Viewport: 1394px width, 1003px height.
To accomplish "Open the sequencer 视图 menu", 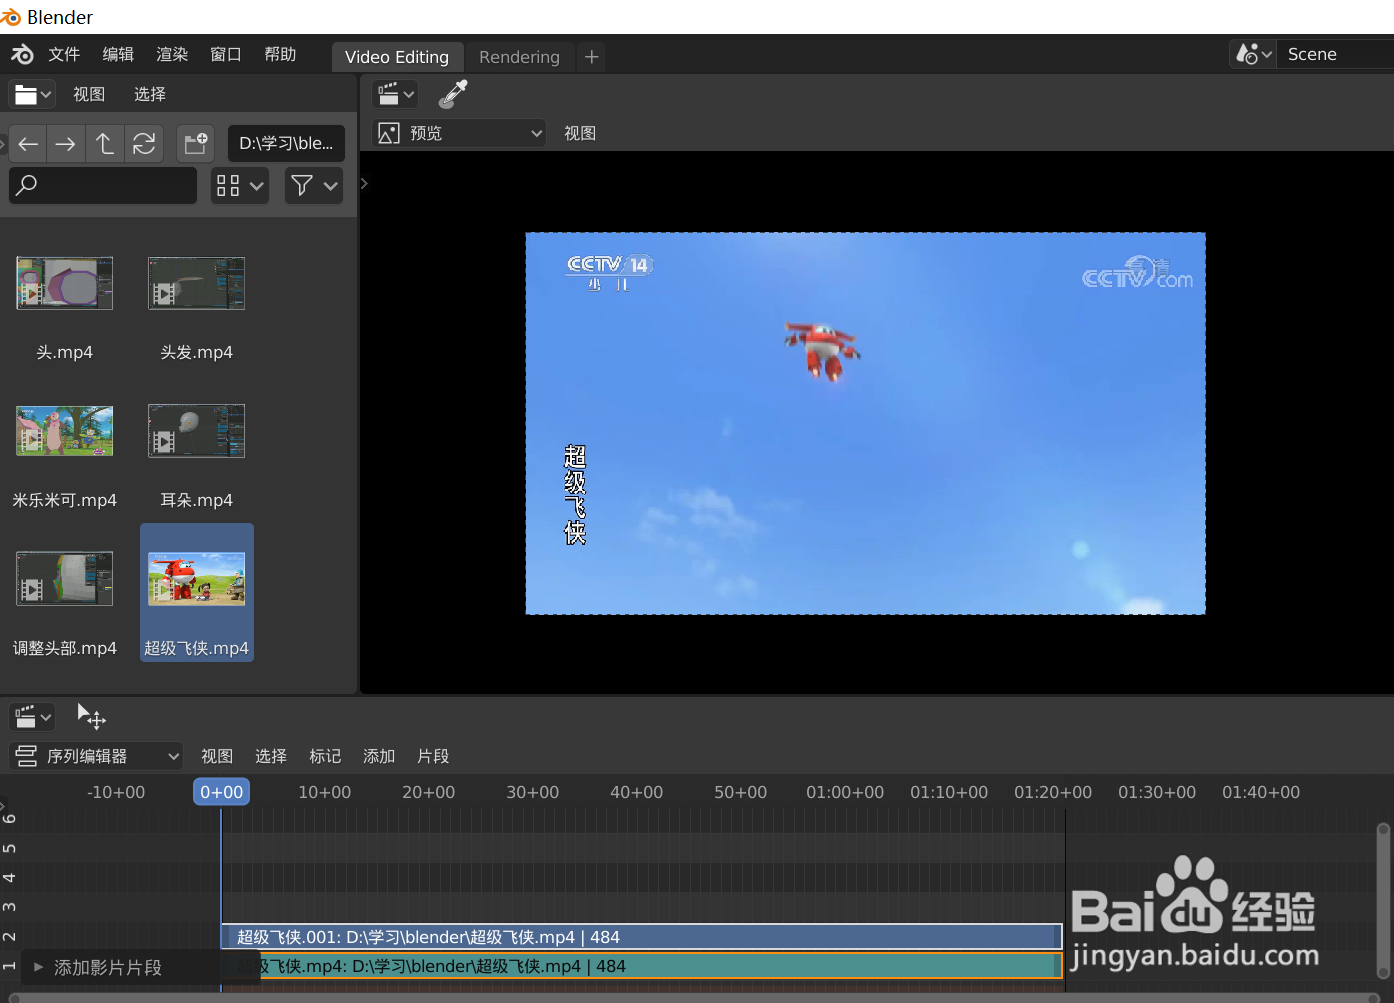I will tap(217, 756).
